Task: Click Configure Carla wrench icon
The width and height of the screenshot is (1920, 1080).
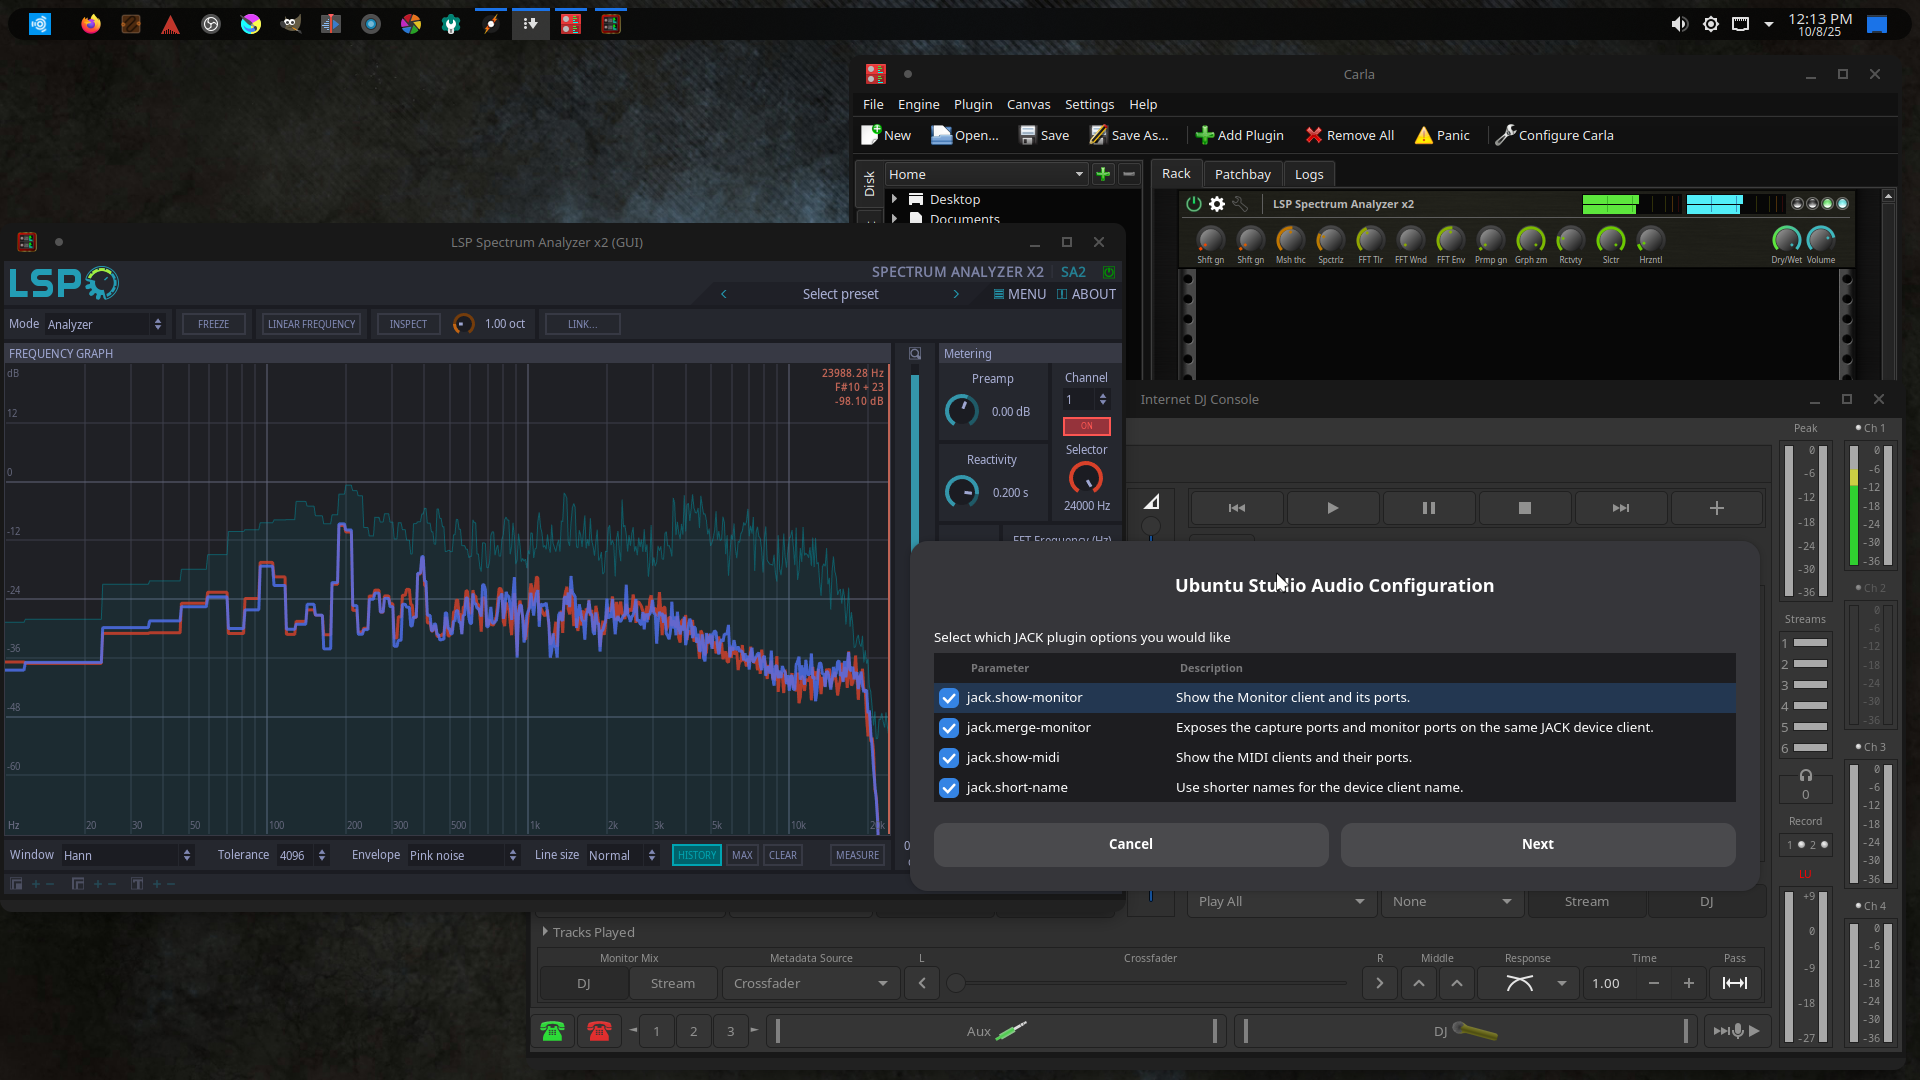Action: (x=1505, y=135)
